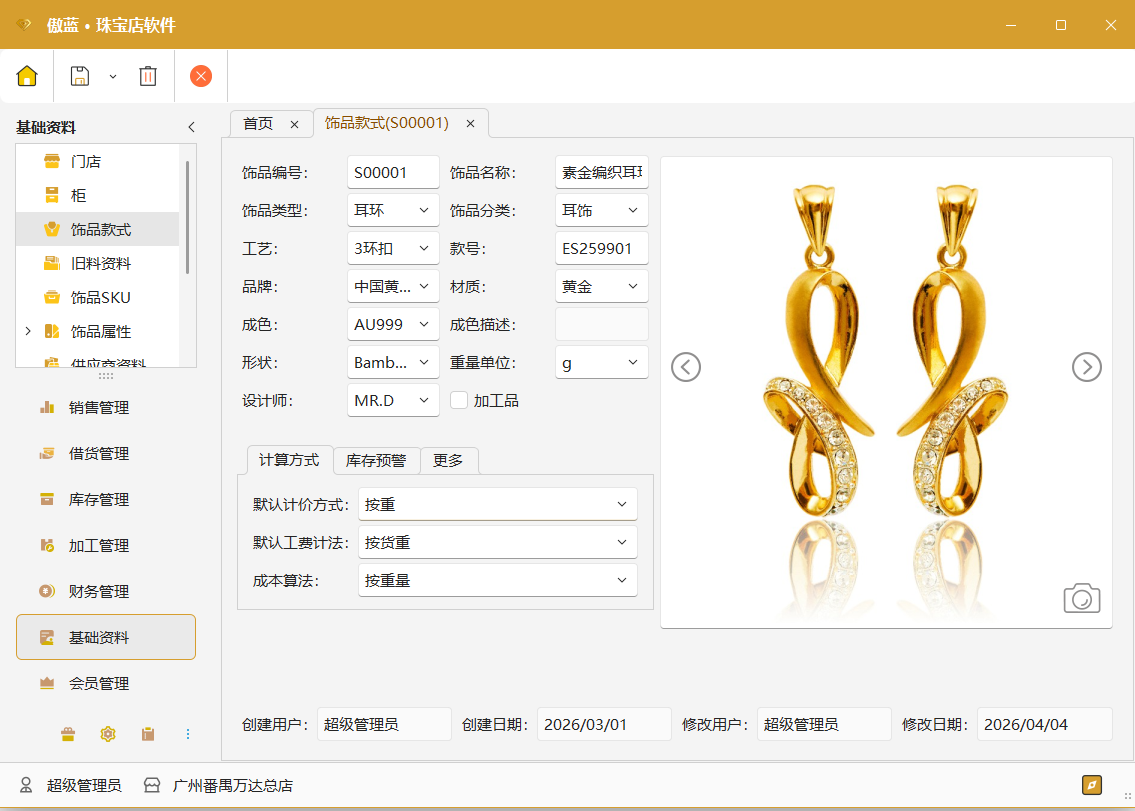This screenshot has height=811, width=1135.
Task: Click the sidebar splitter grip dots
Action: 106,376
